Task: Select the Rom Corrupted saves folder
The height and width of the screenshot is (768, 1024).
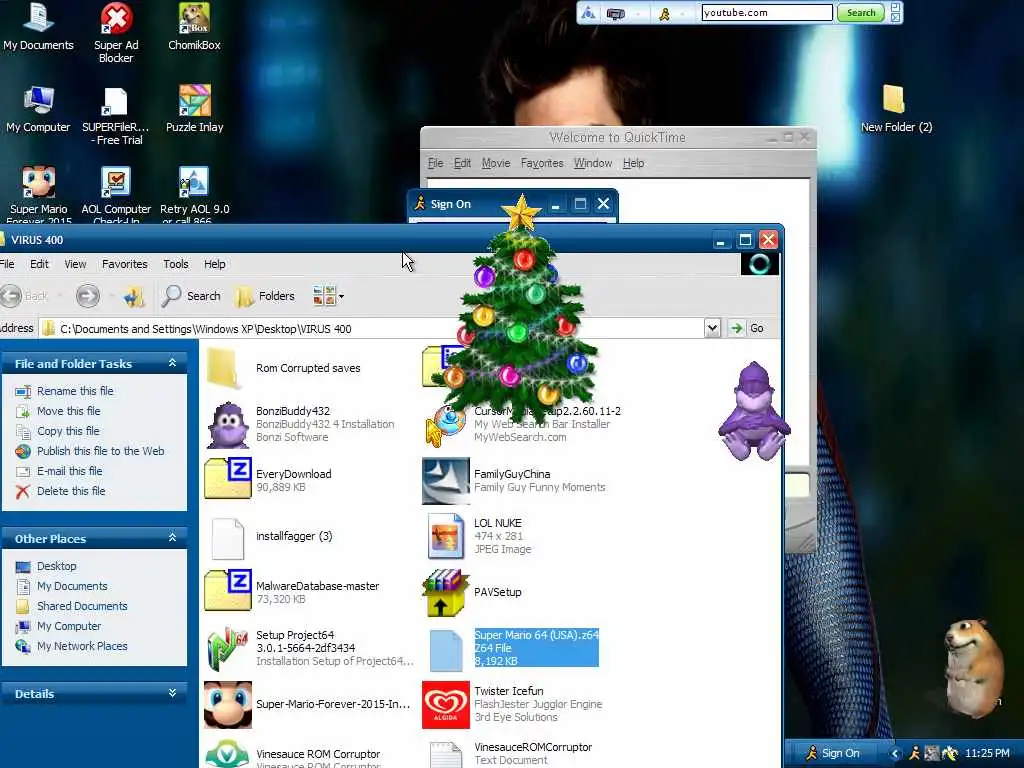Action: click(x=284, y=368)
